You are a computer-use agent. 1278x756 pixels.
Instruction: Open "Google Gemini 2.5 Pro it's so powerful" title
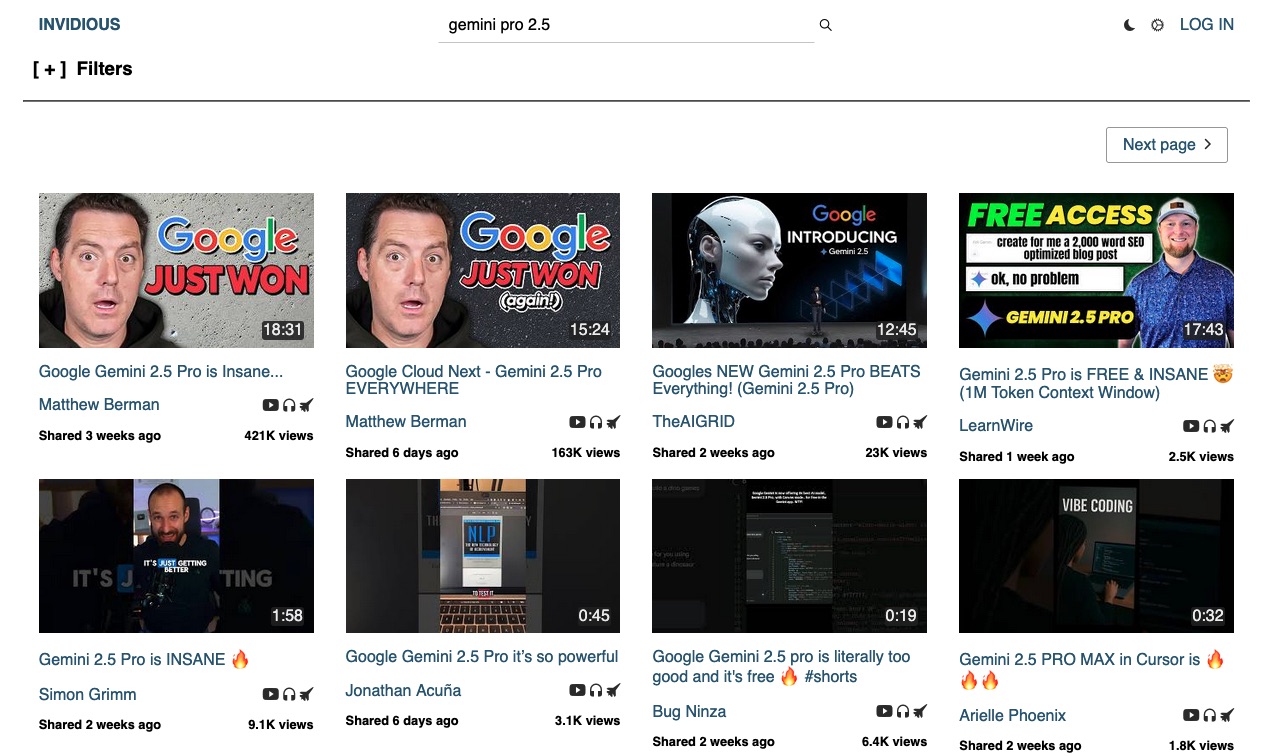click(482, 657)
